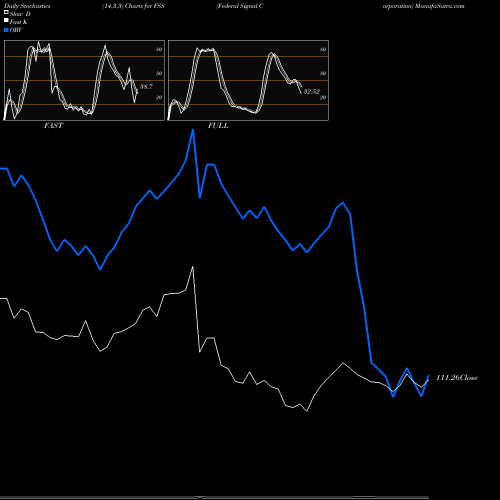Click the 'MunafaSutra.com' text
The height and width of the screenshot is (500, 500).
click(440, 6)
